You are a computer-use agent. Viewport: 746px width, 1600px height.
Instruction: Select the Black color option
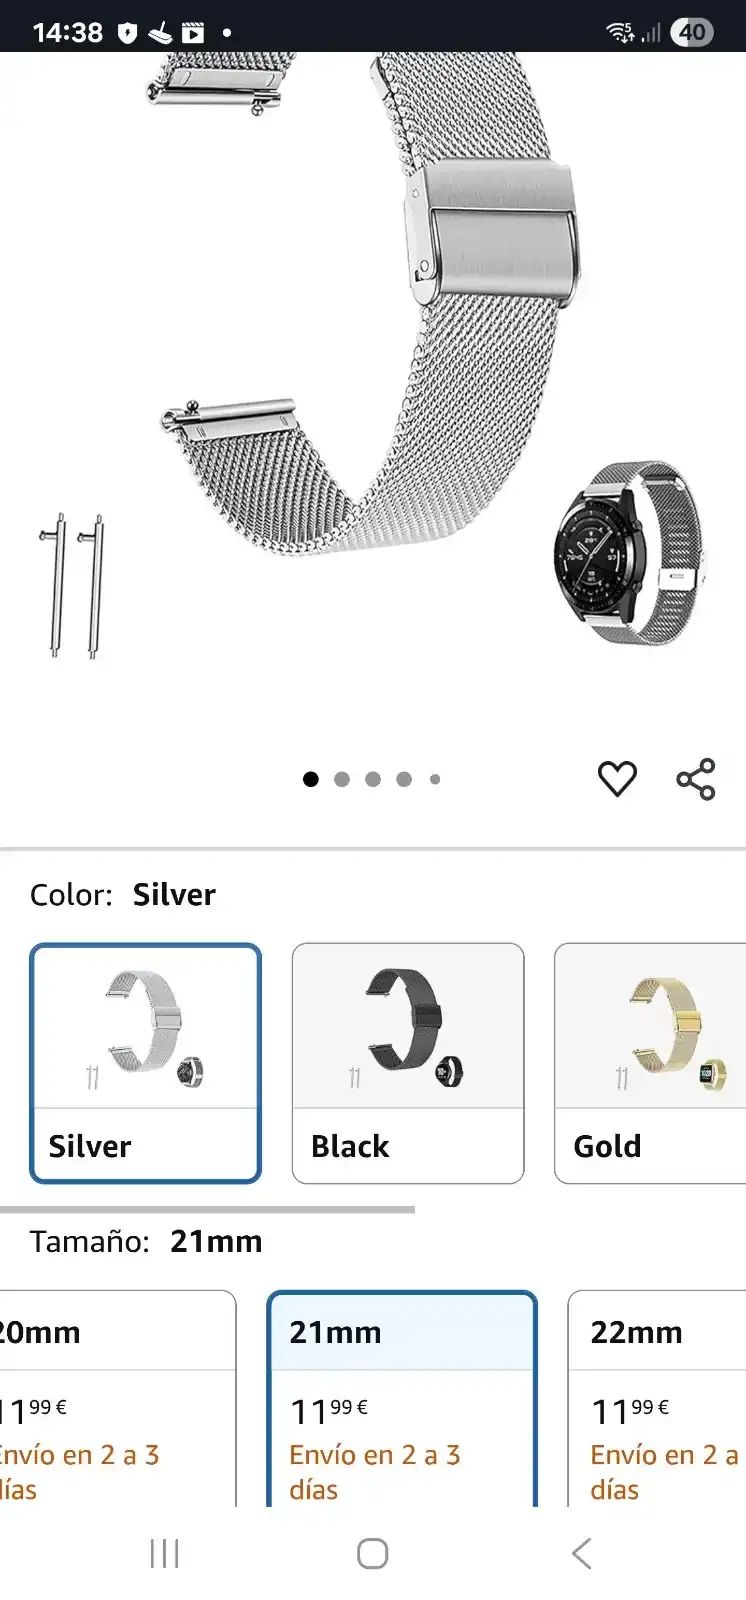[408, 1063]
